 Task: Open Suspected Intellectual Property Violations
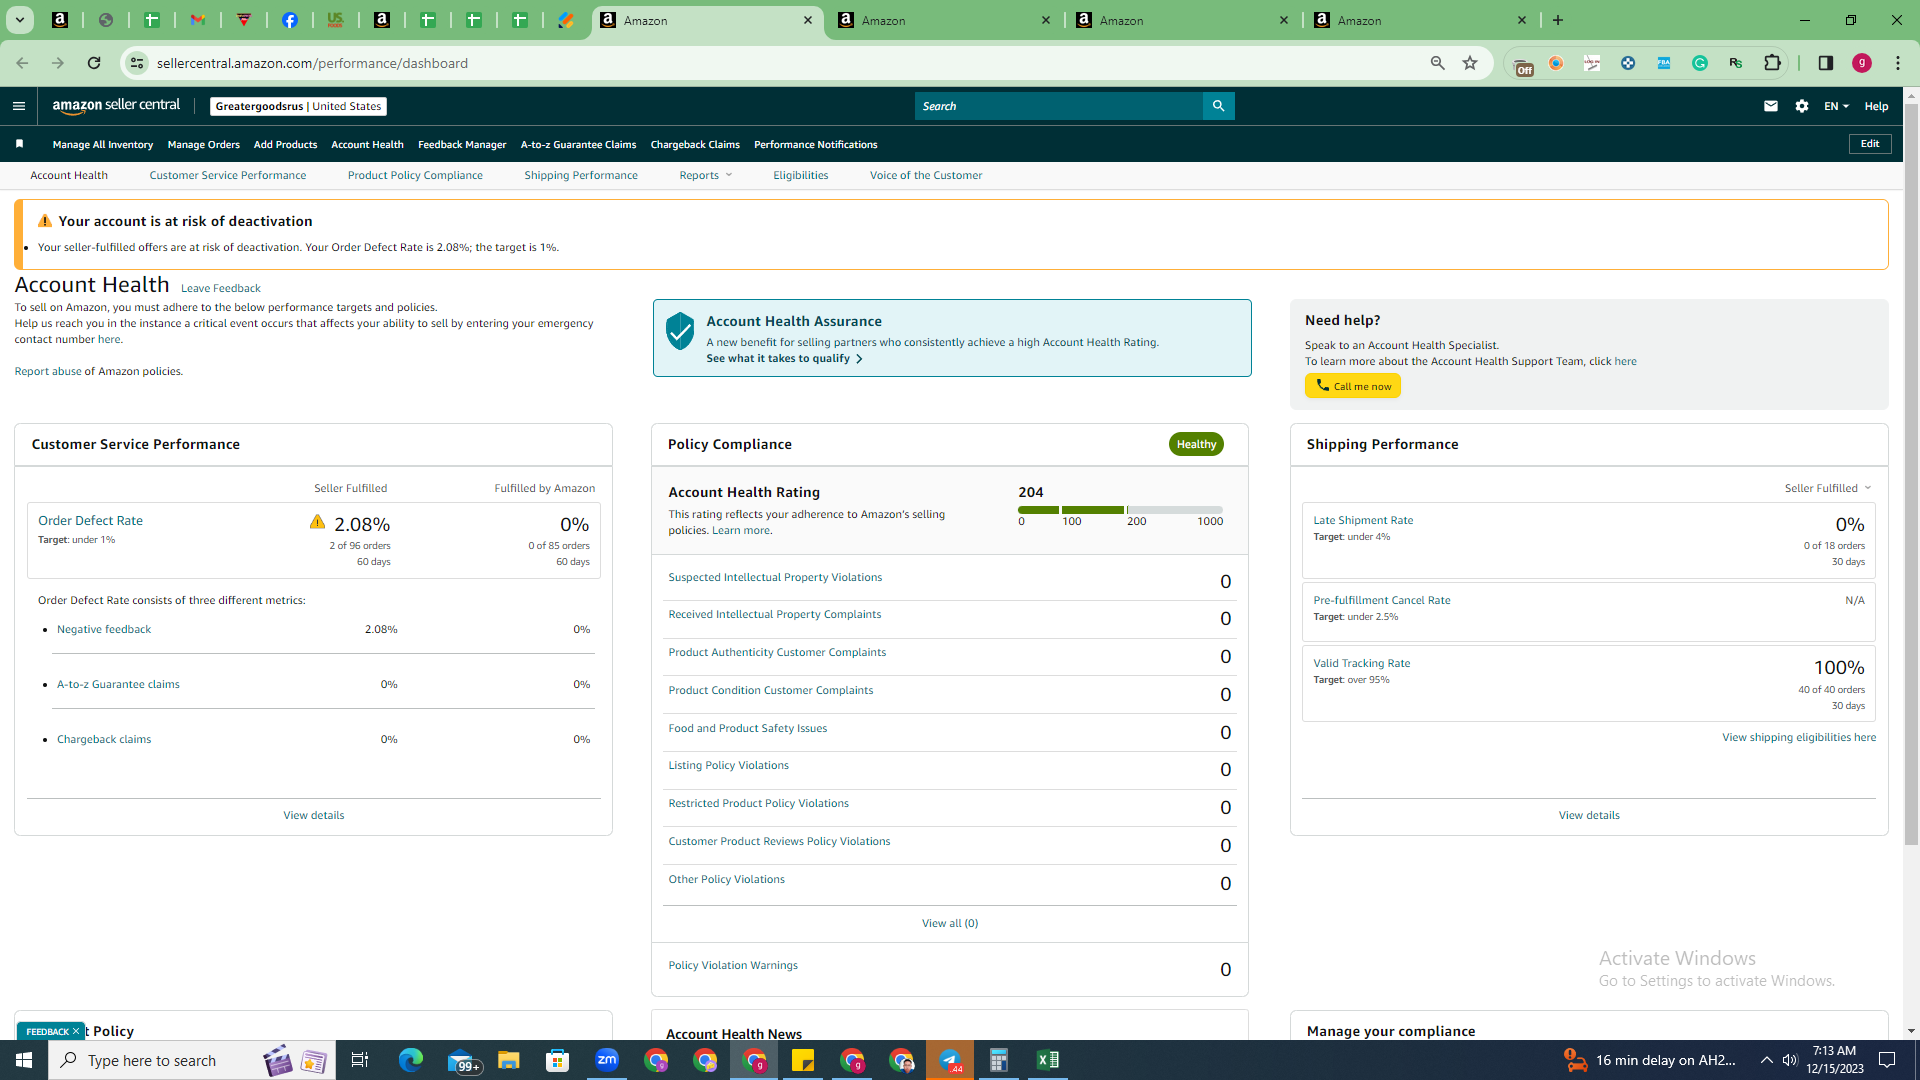coord(775,577)
